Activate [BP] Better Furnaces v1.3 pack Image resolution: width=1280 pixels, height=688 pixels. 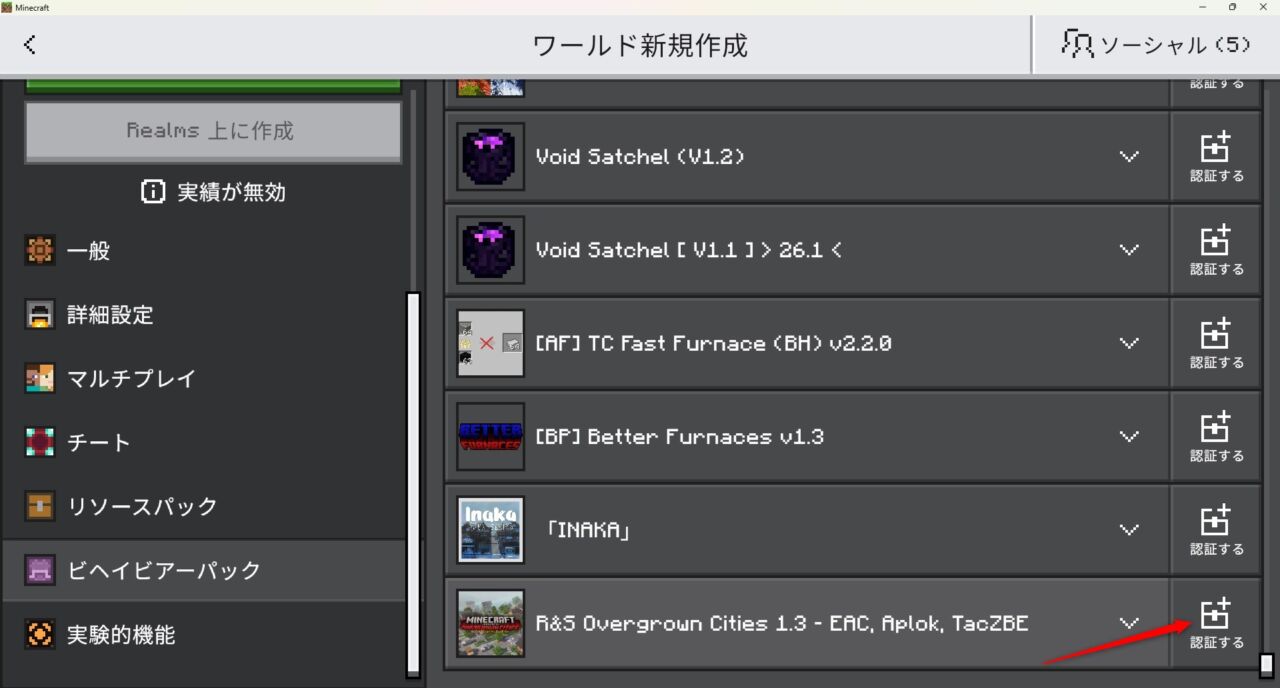tap(1216, 437)
